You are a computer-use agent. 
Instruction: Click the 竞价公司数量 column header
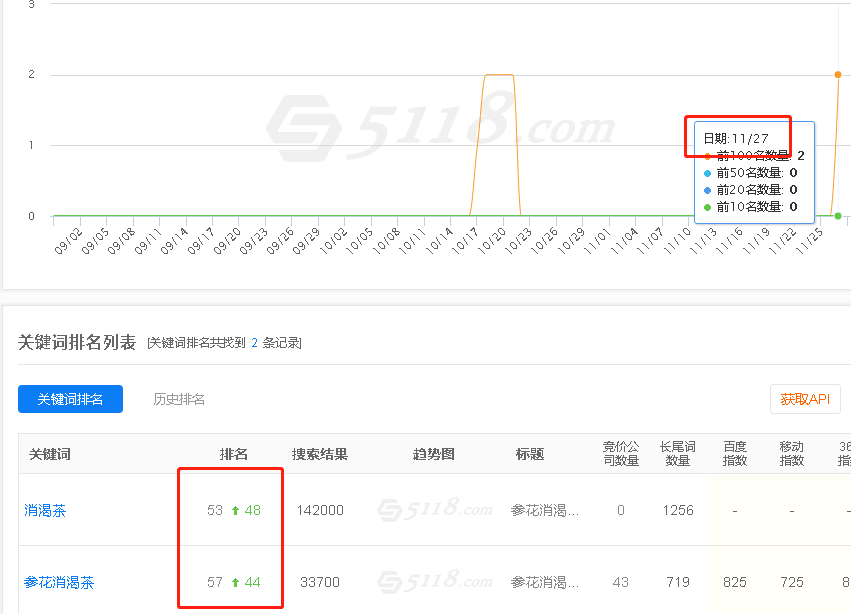click(x=620, y=454)
